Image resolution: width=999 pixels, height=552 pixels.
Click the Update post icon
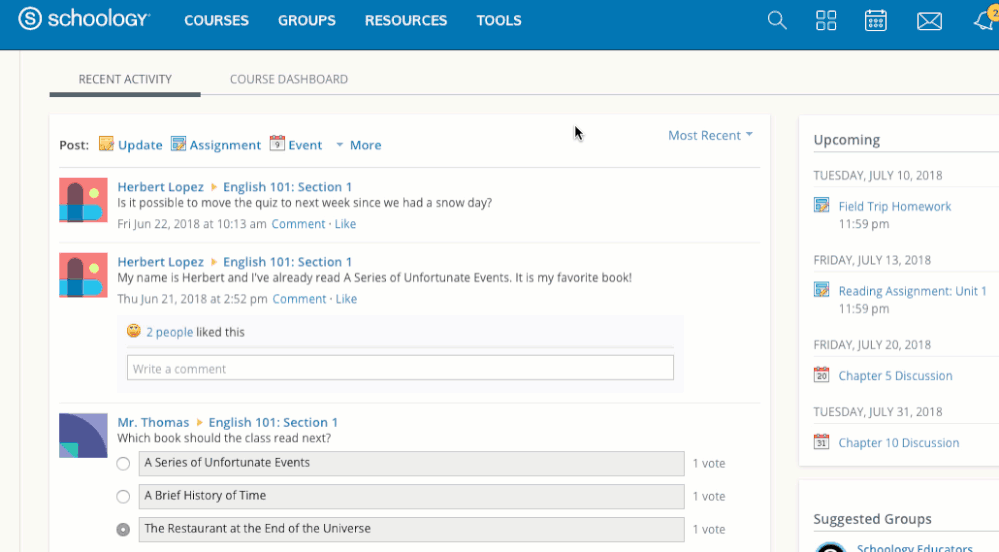point(106,143)
